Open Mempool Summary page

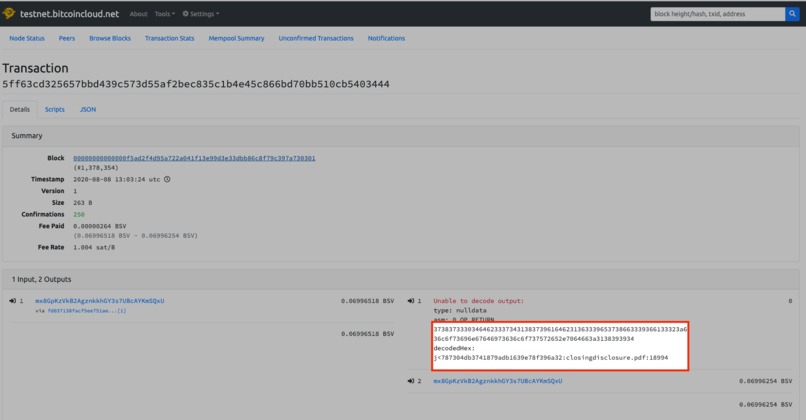[236, 38]
